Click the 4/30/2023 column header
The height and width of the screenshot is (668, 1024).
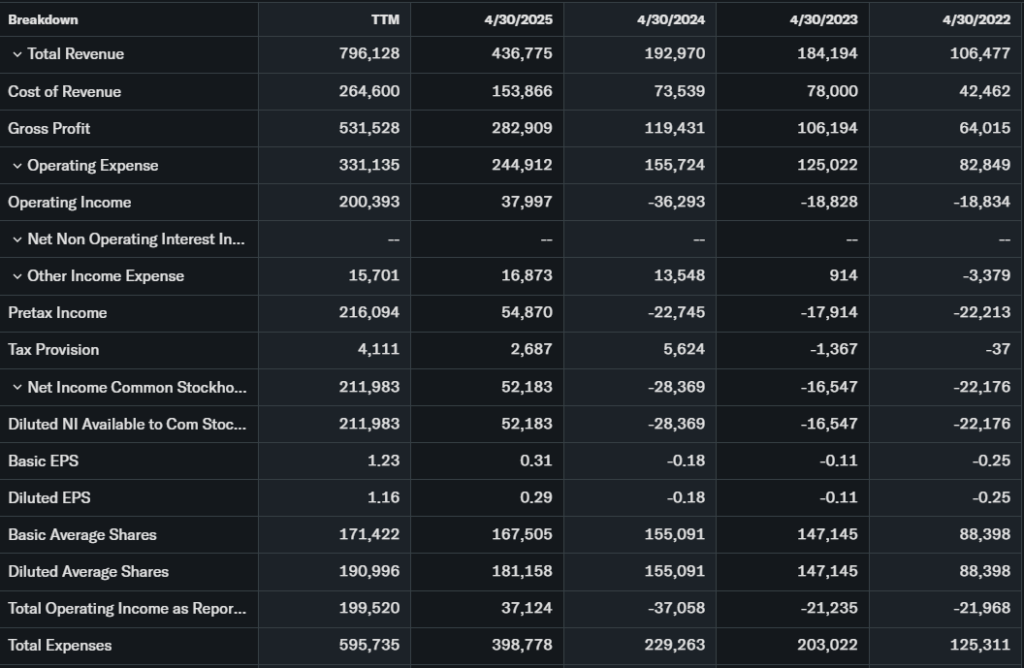tap(828, 20)
